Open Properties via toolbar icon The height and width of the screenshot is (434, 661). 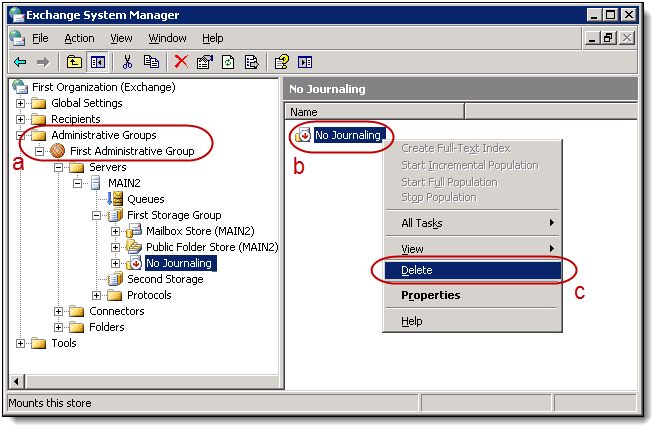pyautogui.click(x=205, y=62)
